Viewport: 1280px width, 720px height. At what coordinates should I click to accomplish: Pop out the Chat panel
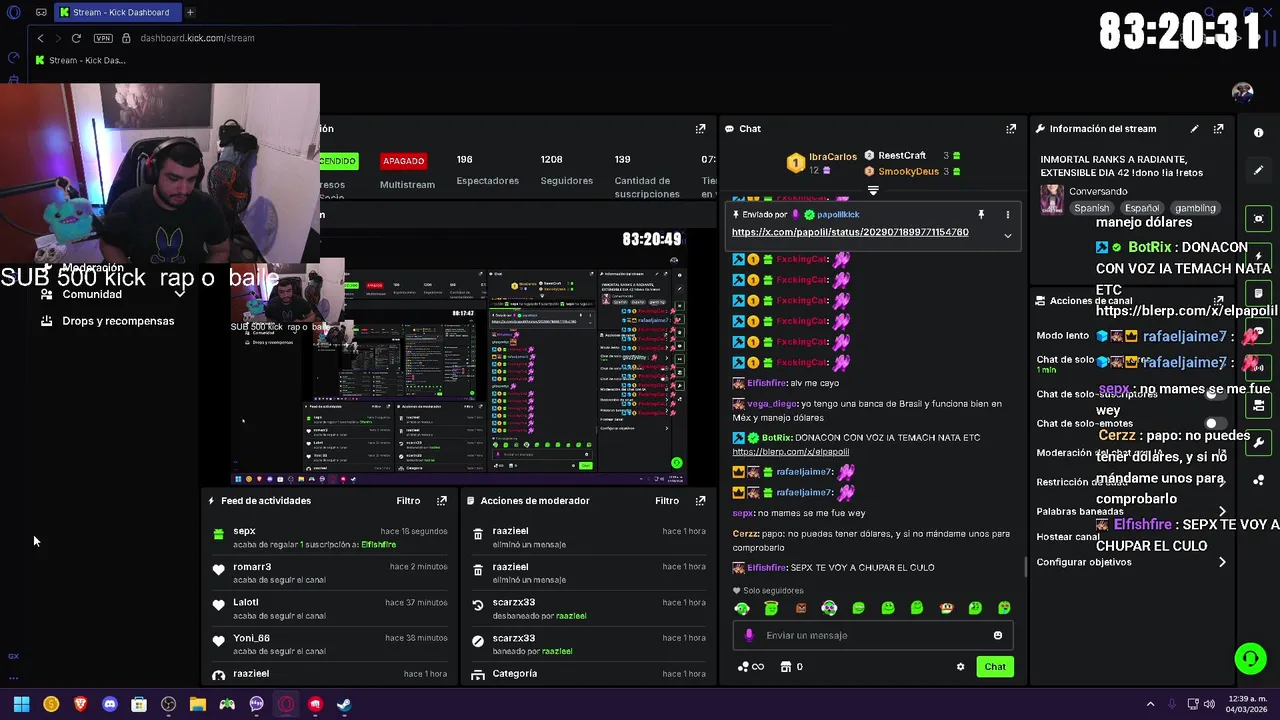(1011, 129)
